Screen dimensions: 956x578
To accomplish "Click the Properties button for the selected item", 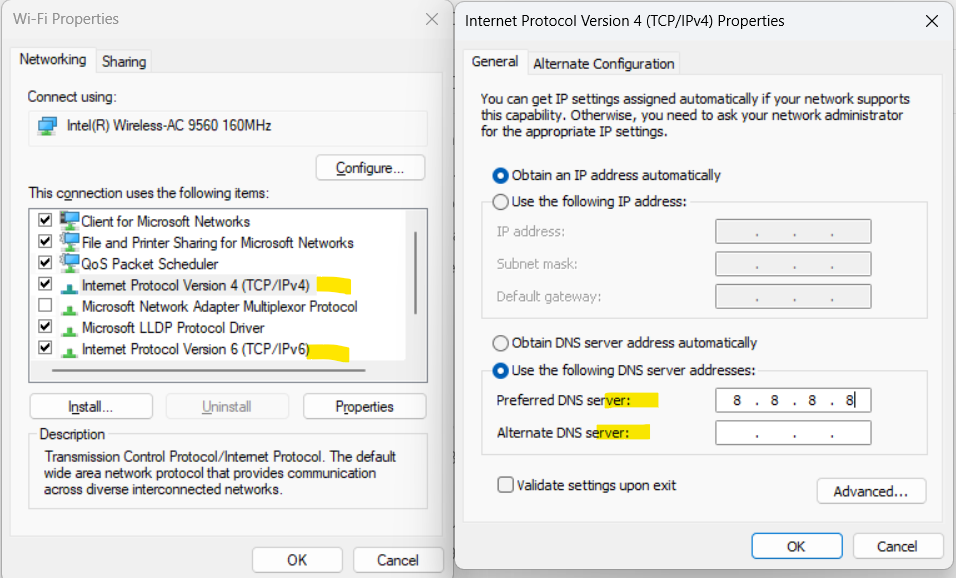I will (x=364, y=407).
